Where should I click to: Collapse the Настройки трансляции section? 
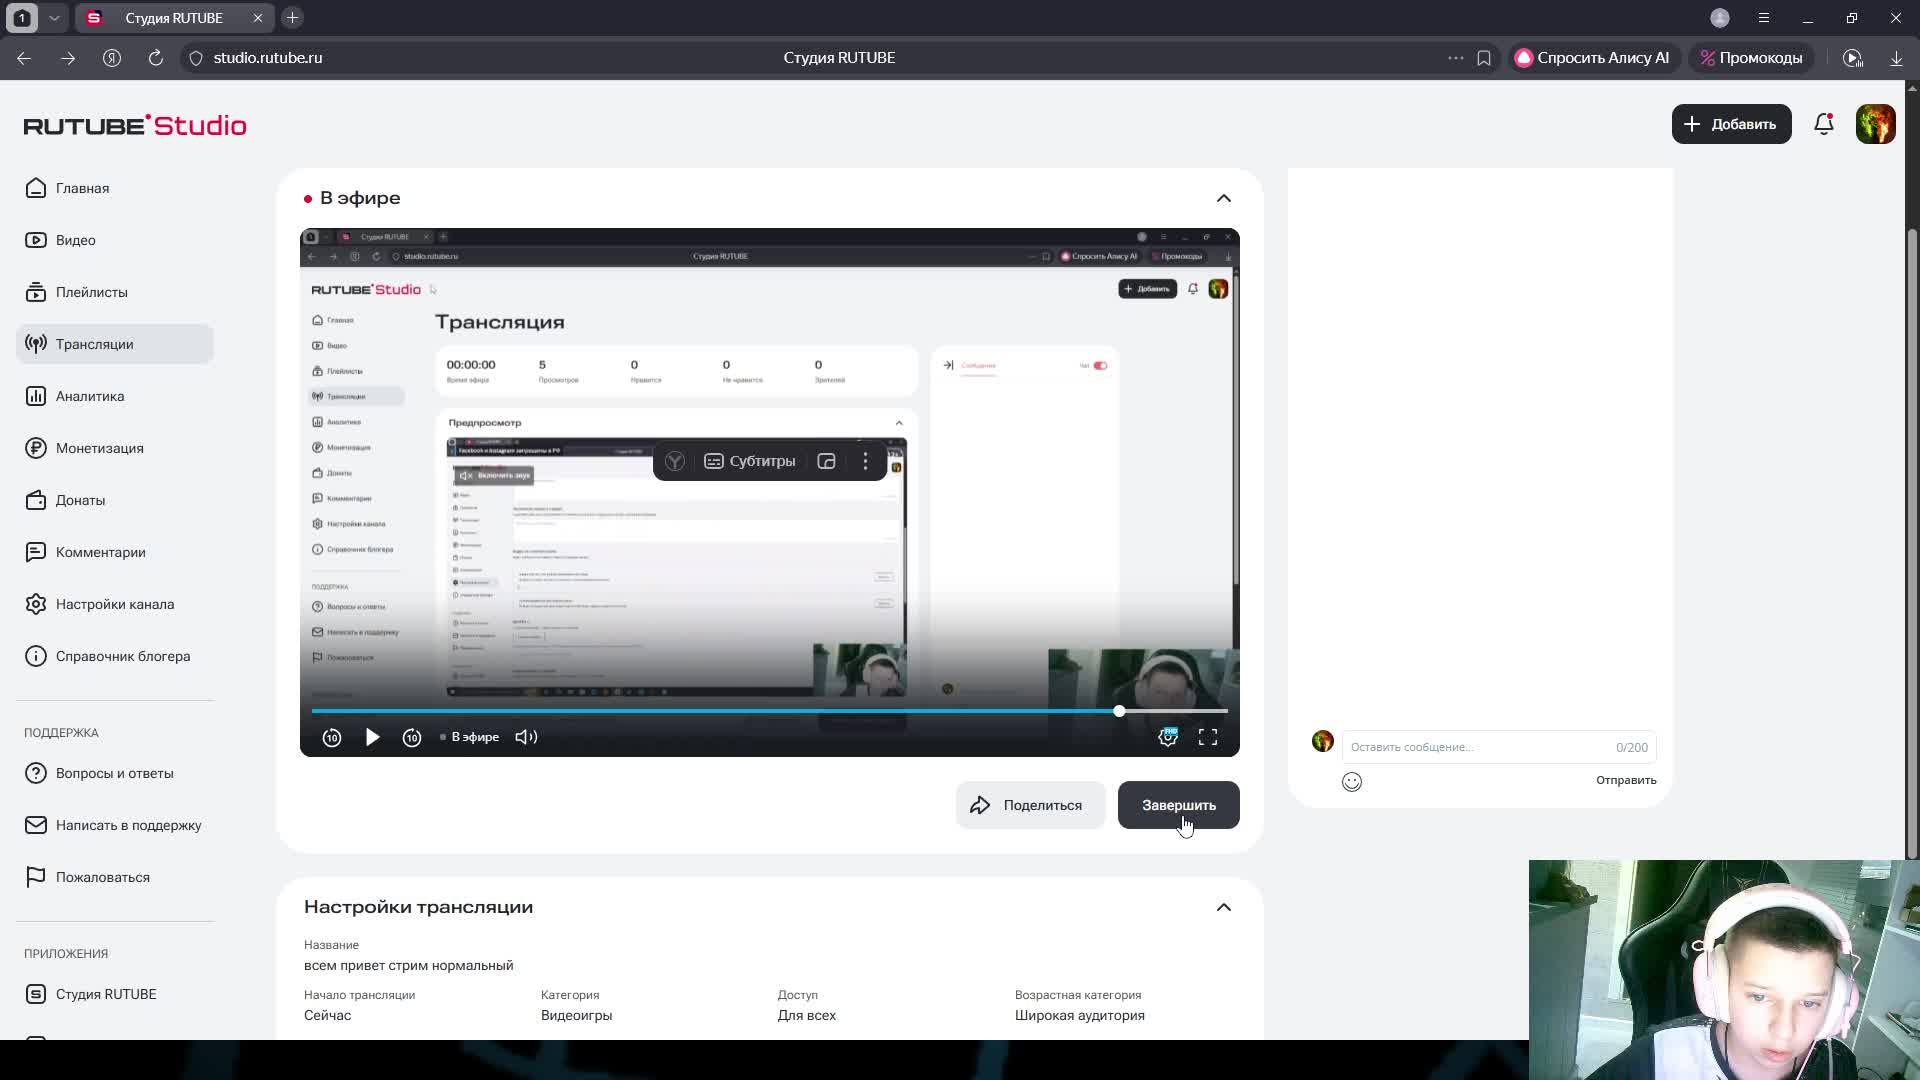(1223, 907)
